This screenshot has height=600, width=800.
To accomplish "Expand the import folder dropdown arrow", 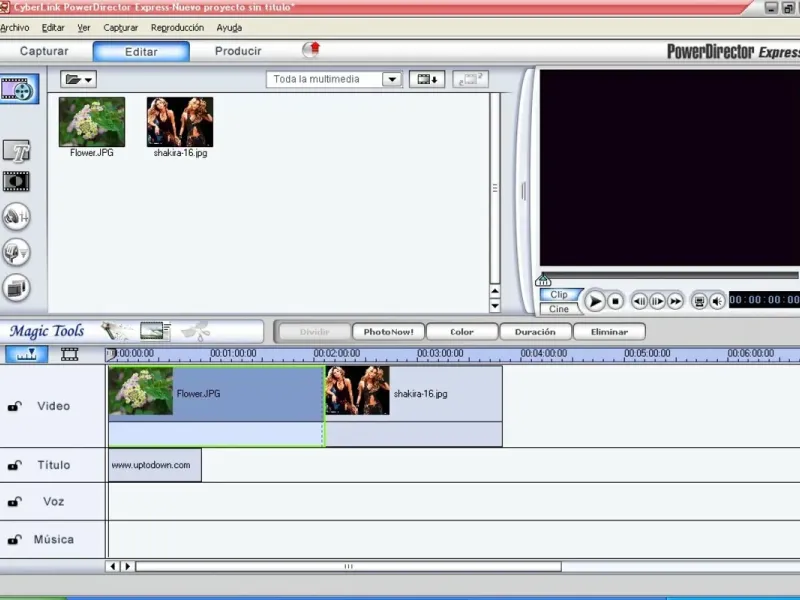I will tap(89, 80).
